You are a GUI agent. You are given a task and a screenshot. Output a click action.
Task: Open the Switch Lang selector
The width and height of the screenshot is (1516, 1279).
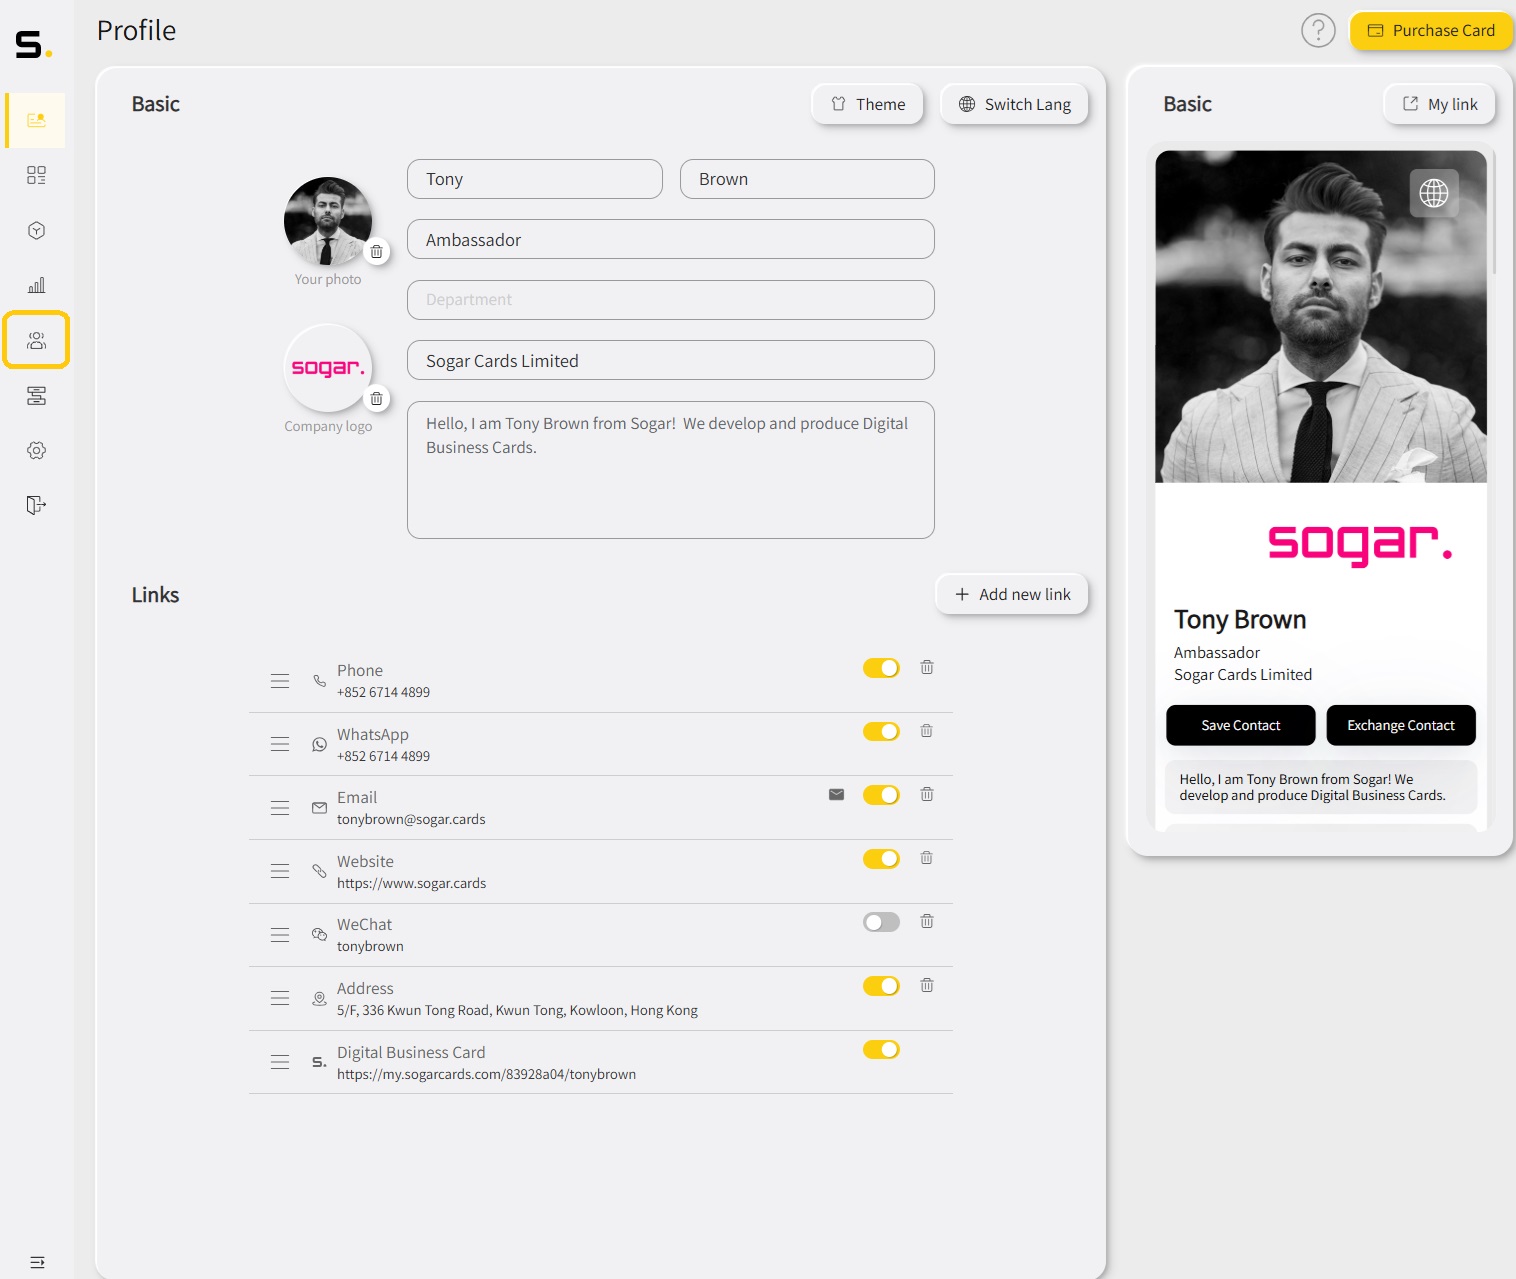pos(1014,105)
